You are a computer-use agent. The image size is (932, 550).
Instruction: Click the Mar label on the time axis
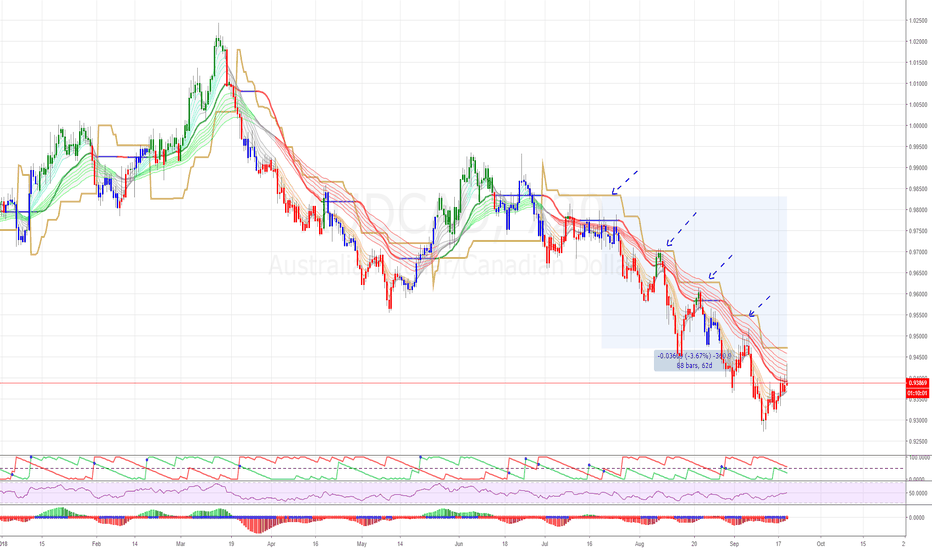[181, 543]
